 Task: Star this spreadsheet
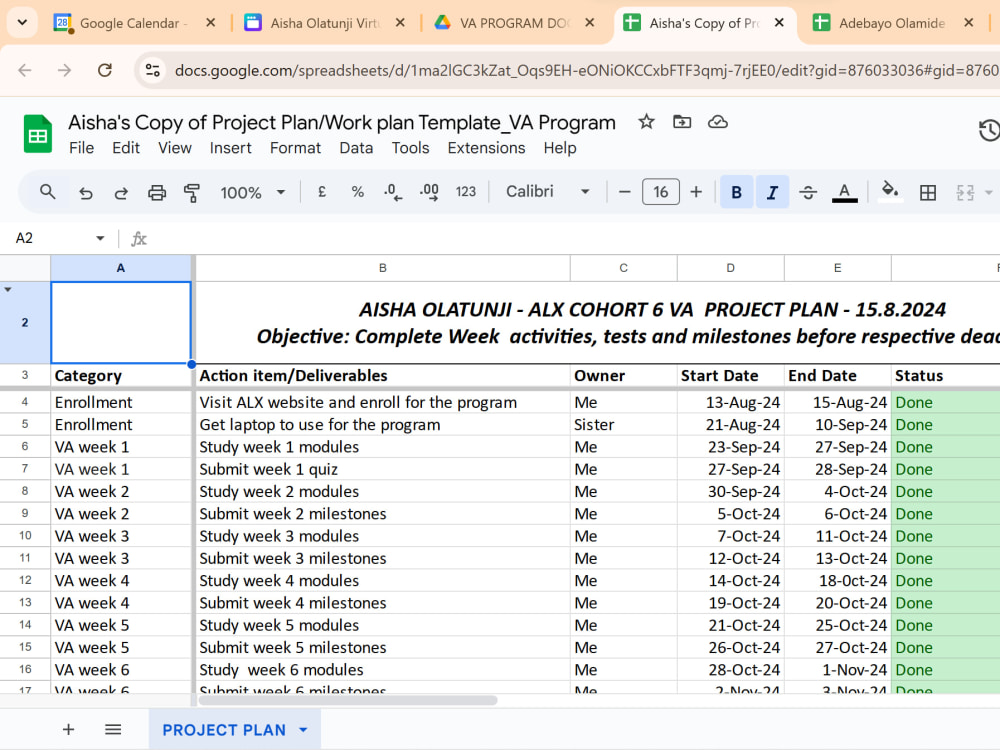646,122
